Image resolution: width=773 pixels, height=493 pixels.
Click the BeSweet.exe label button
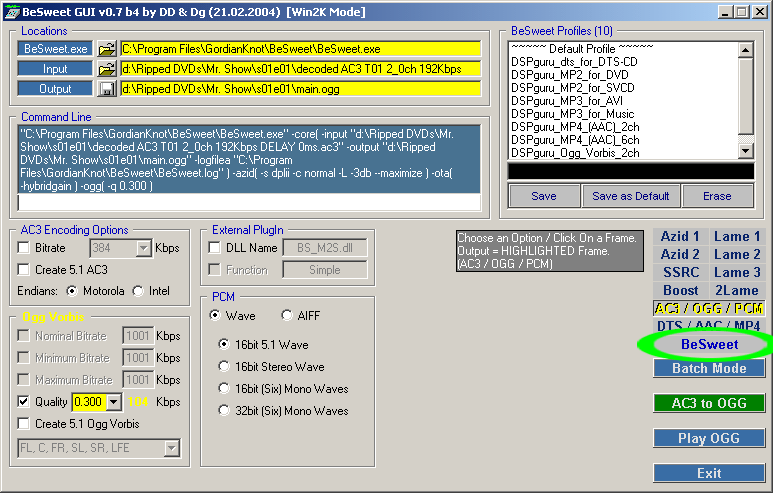point(55,49)
